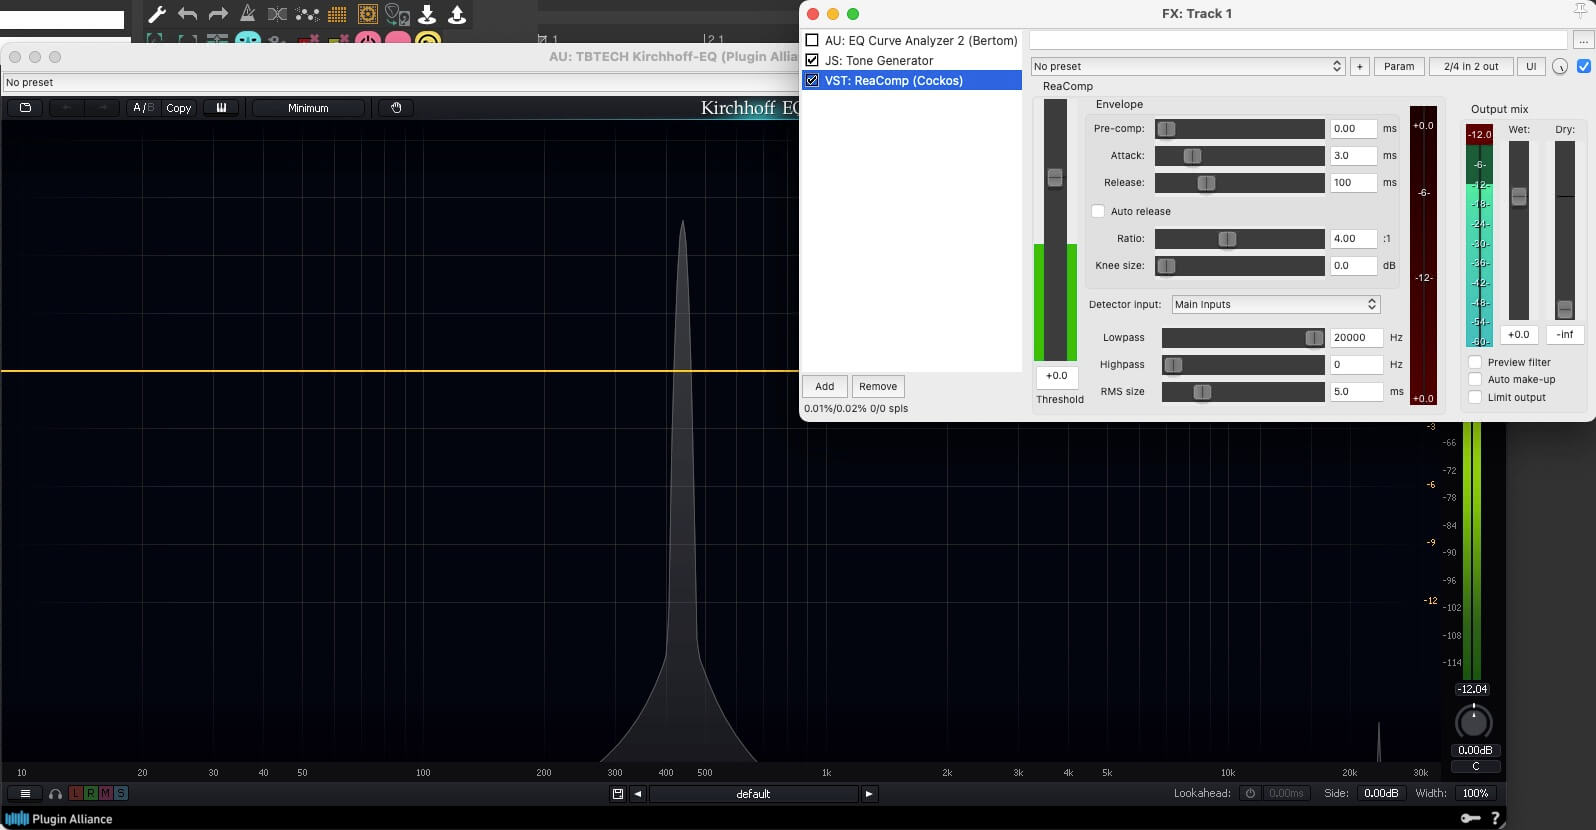Click the Ratio slider handle
The image size is (1596, 830).
point(1227,239)
